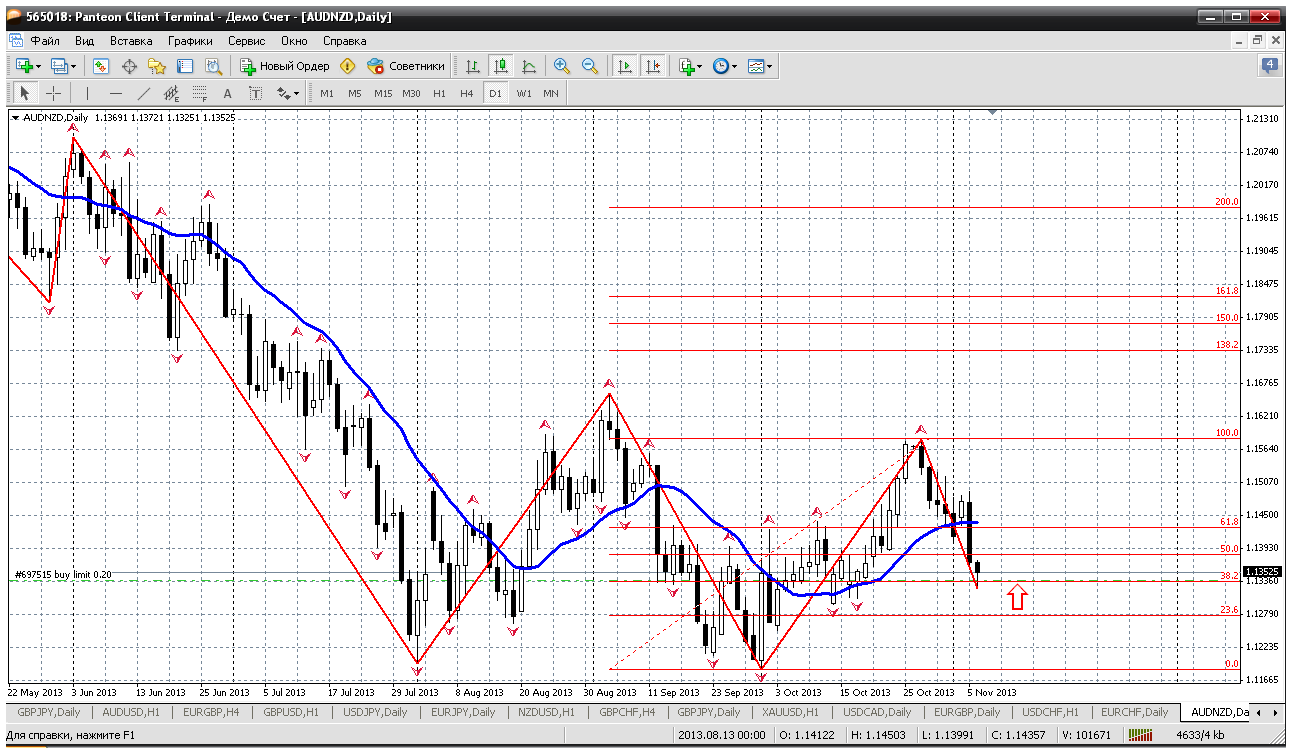This screenshot has height=748, width=1289.
Task: Click the buy limit order level line label
Action: click(62, 575)
